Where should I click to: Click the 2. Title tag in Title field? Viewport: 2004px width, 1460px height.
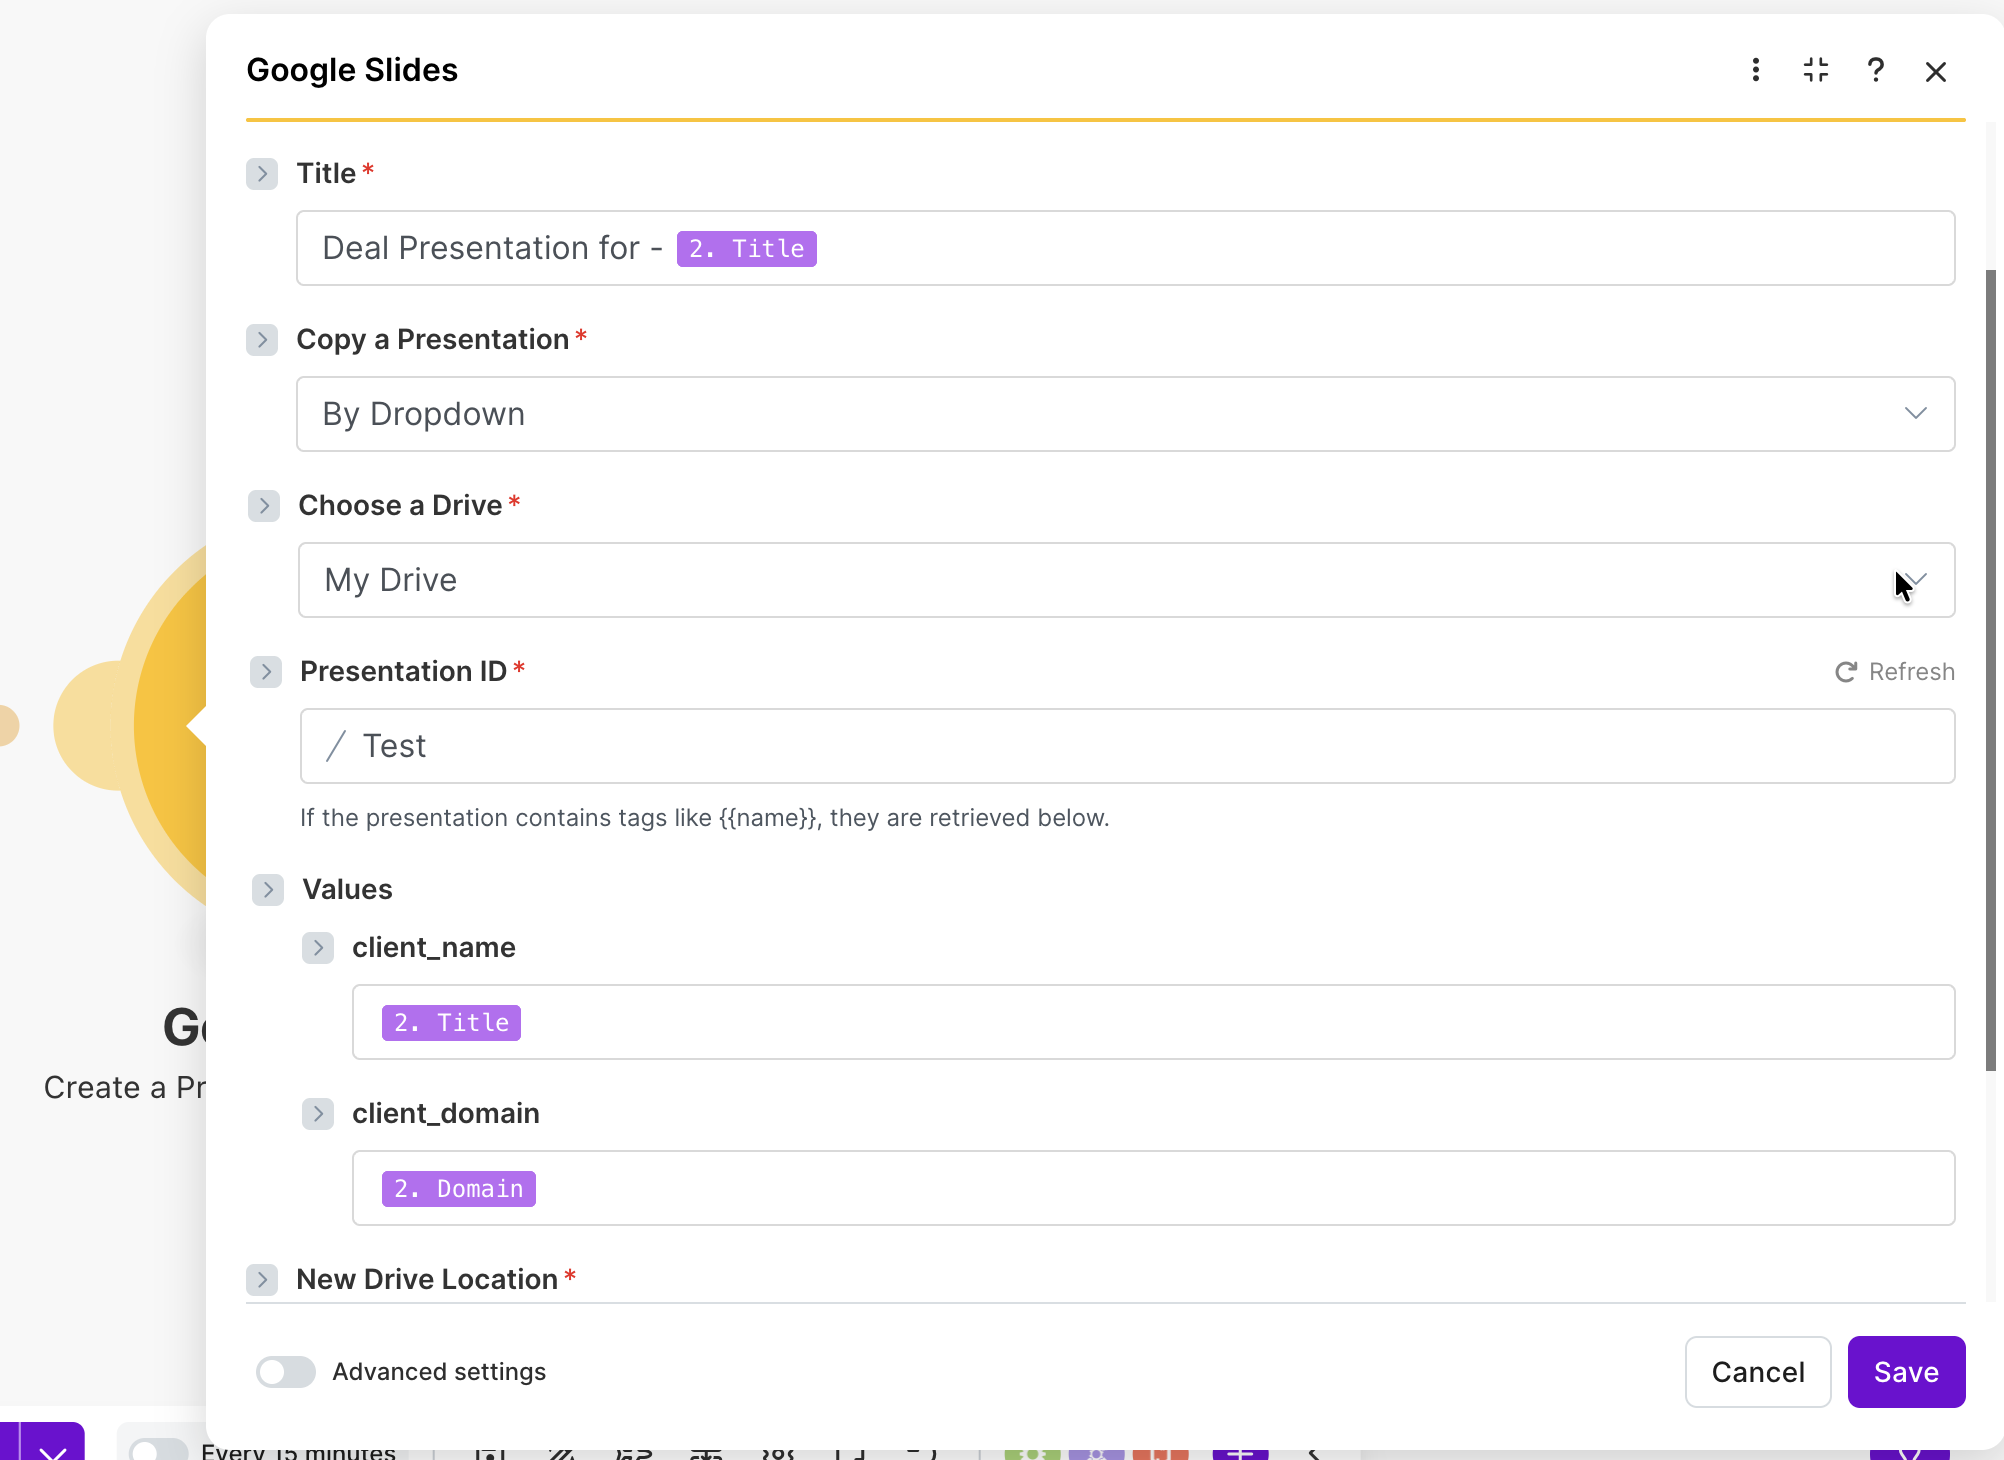(x=746, y=249)
